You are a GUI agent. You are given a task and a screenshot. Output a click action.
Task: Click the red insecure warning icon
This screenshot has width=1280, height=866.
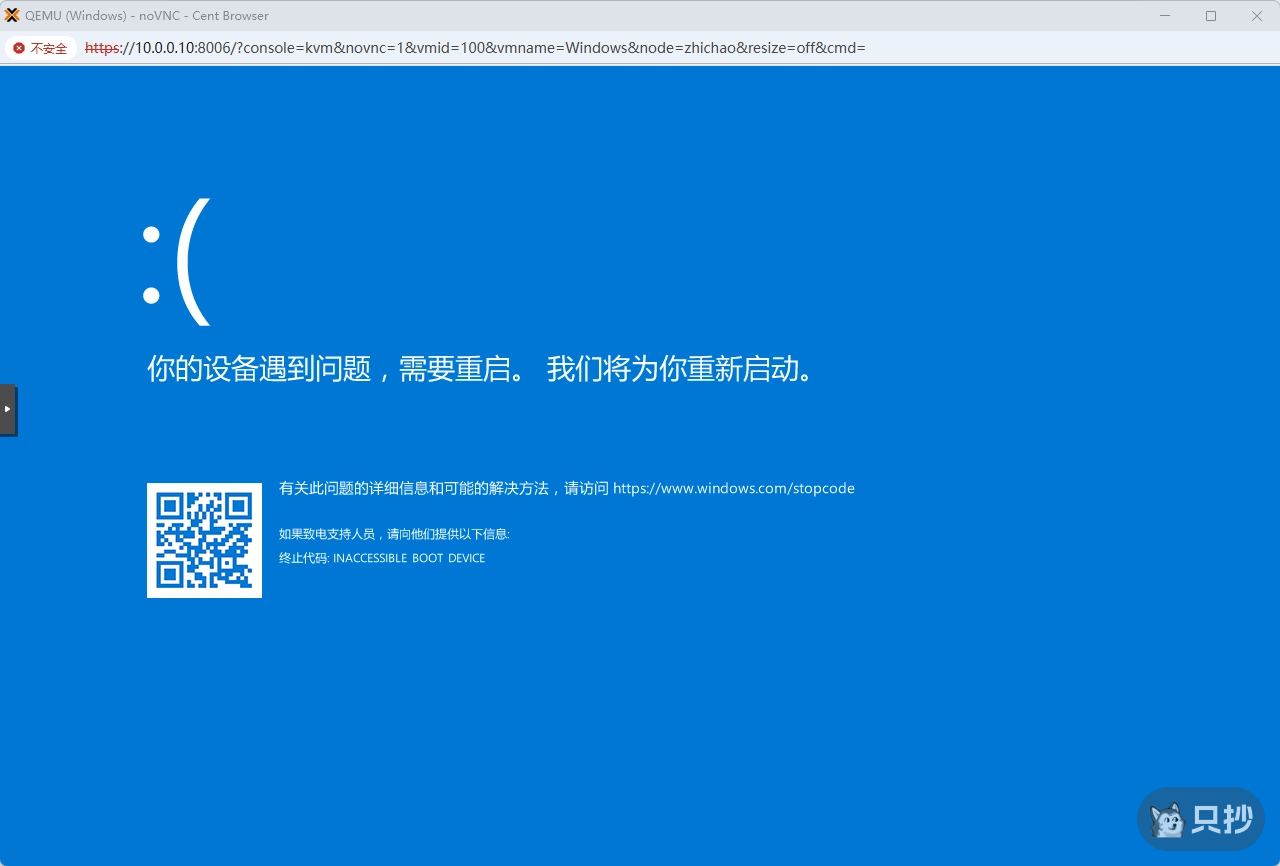click(19, 48)
